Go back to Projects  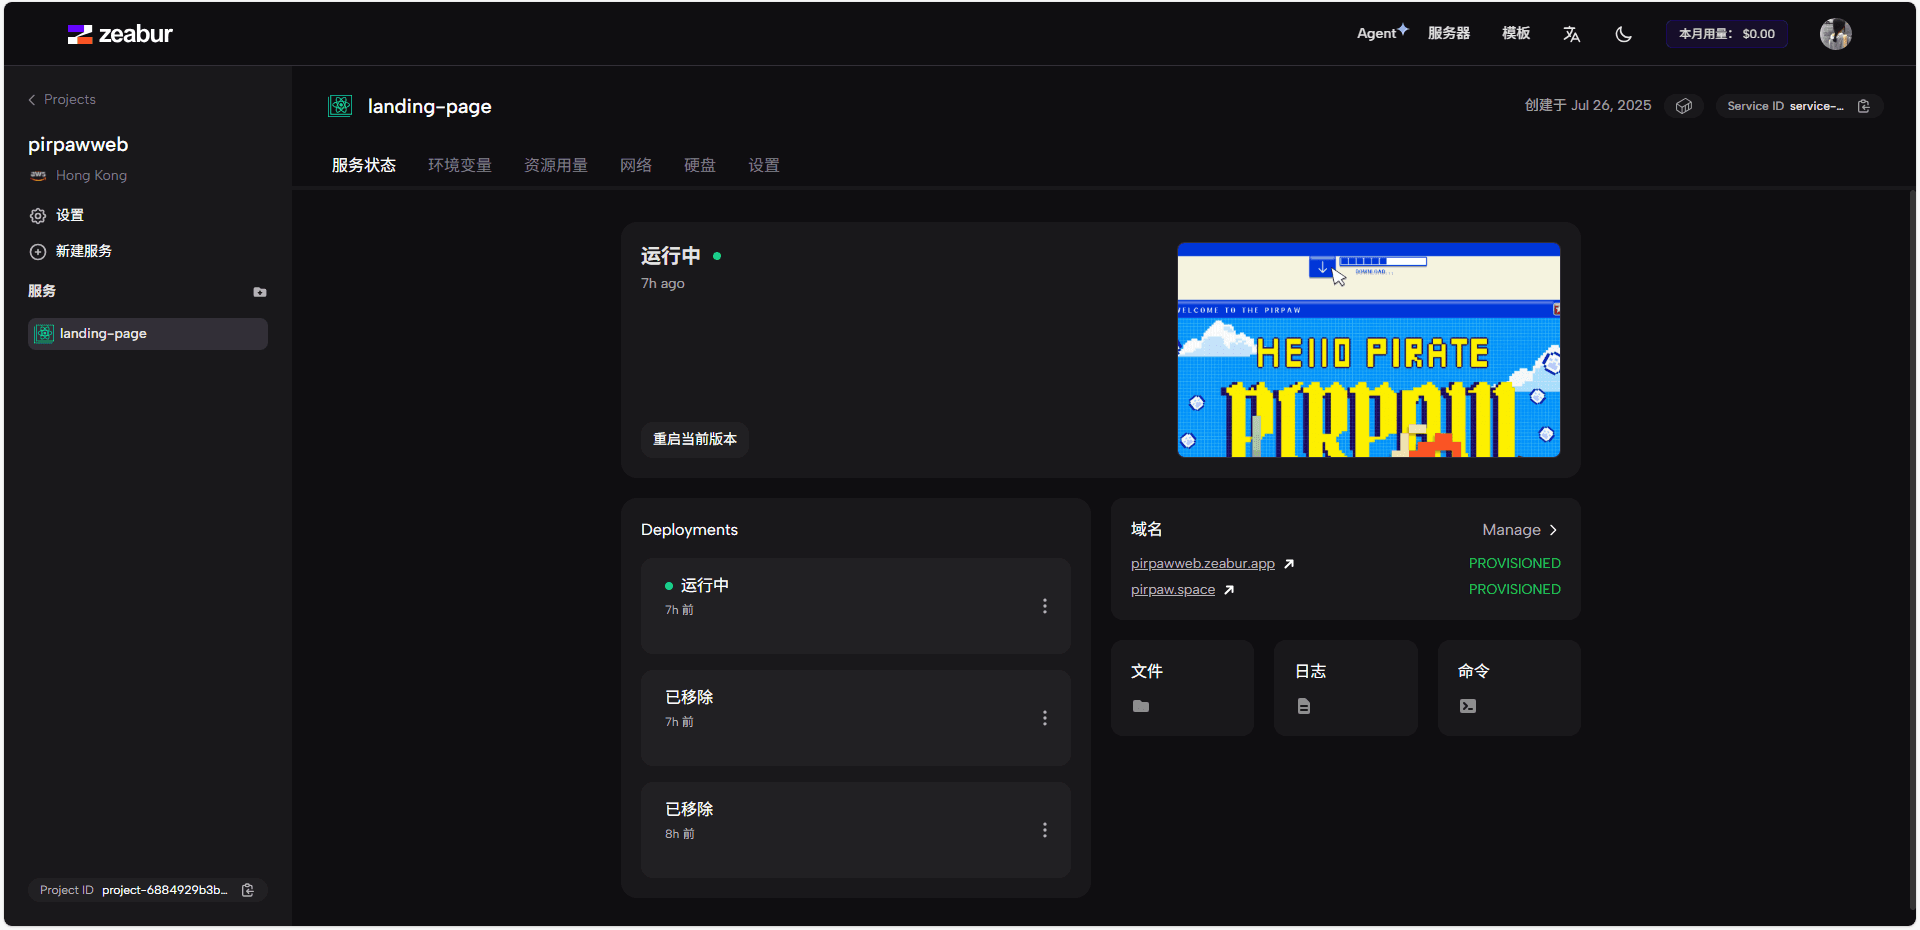point(62,99)
